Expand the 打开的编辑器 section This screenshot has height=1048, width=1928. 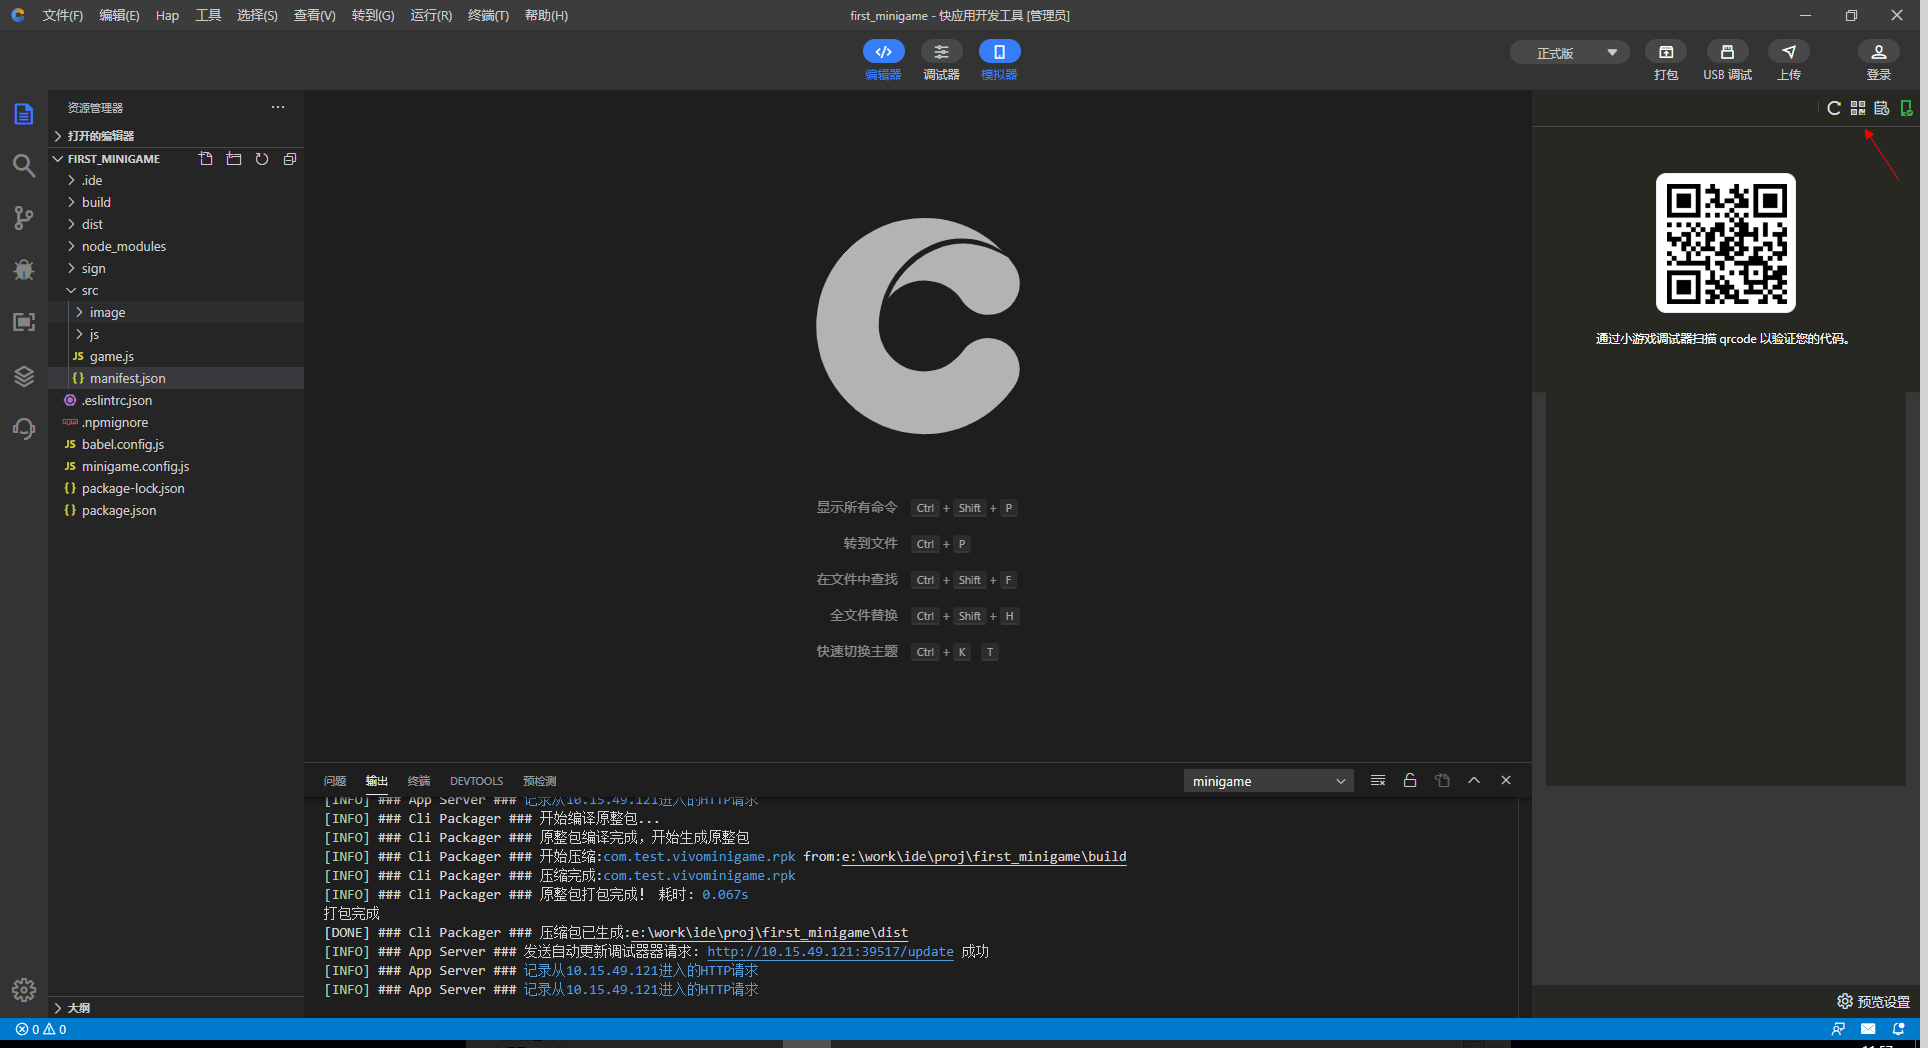point(176,136)
